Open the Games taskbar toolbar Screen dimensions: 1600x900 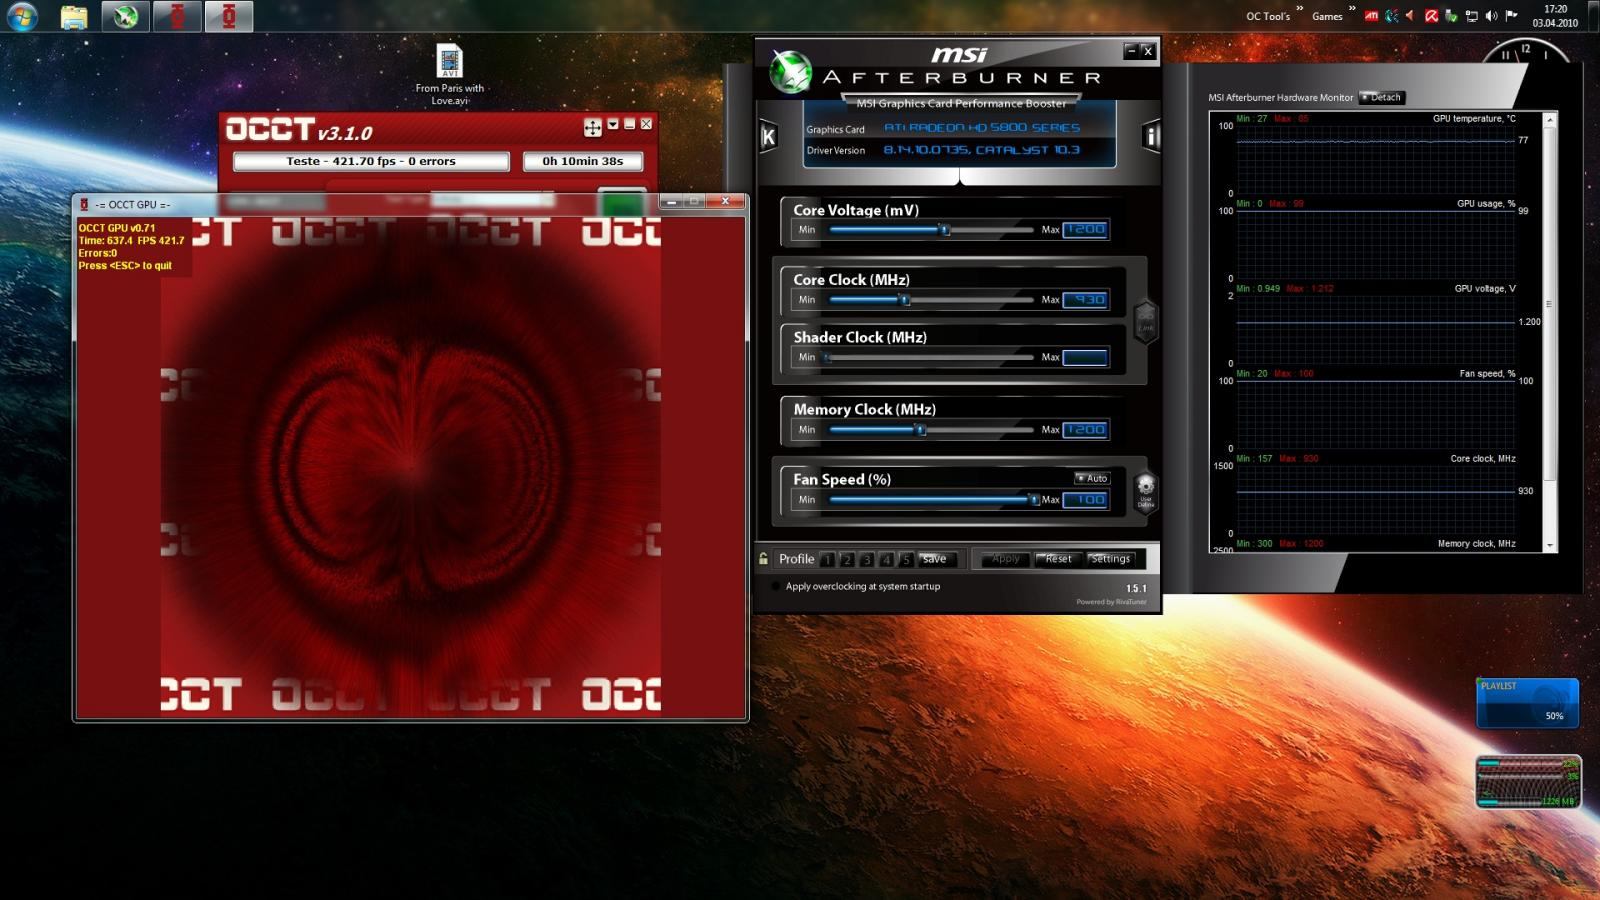(1327, 16)
